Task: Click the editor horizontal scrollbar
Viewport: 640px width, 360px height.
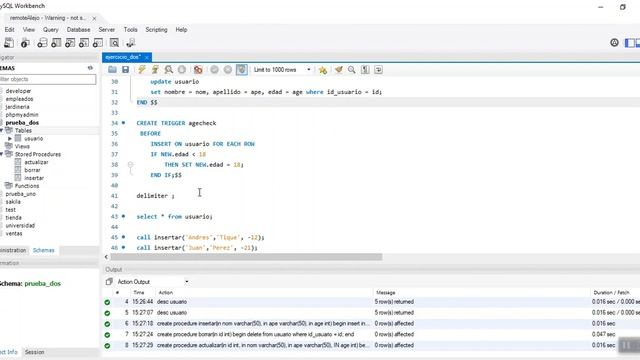Action: [246, 257]
